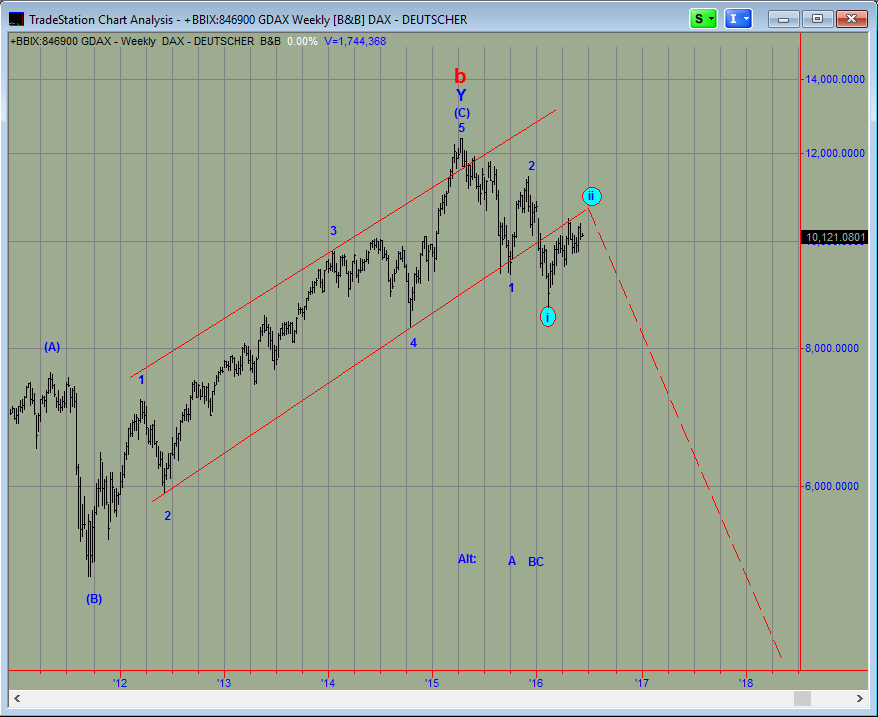The image size is (878, 717).
Task: Select the '(A)' wave label
Action: point(52,347)
